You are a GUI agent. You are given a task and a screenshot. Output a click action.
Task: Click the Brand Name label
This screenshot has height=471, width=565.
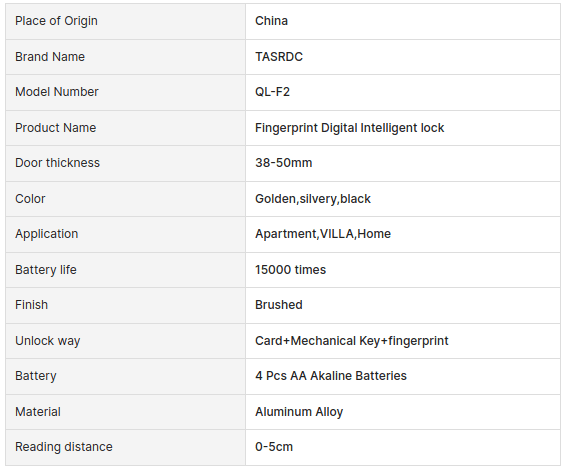50,57
